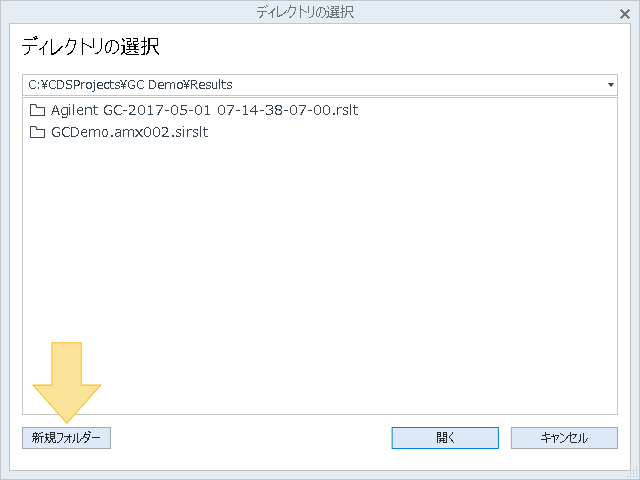Click the C: drive segment in path
Screen dimensions: 640x480
pos(34,85)
